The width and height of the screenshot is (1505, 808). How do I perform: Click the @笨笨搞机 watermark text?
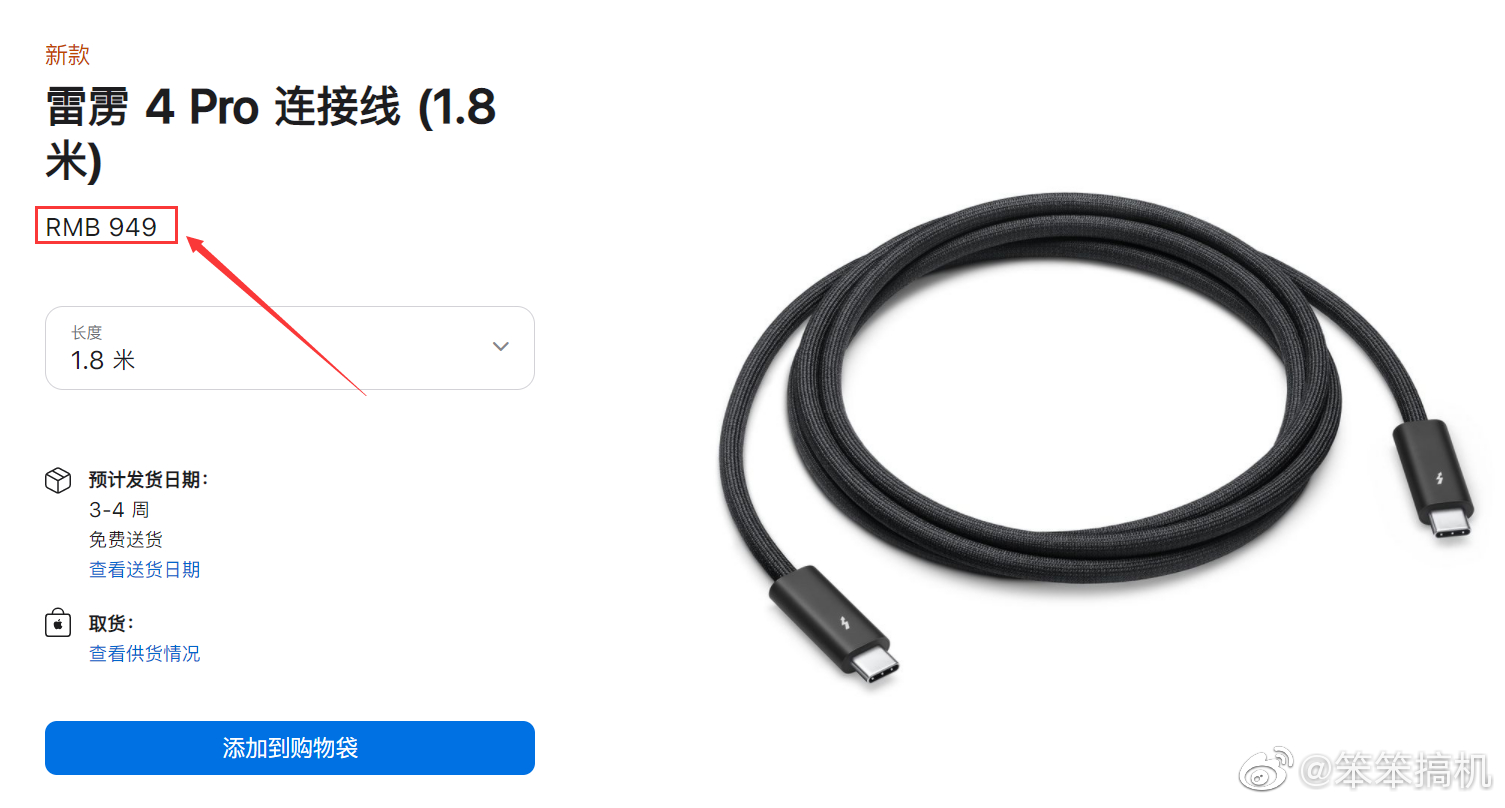[x=1396, y=772]
